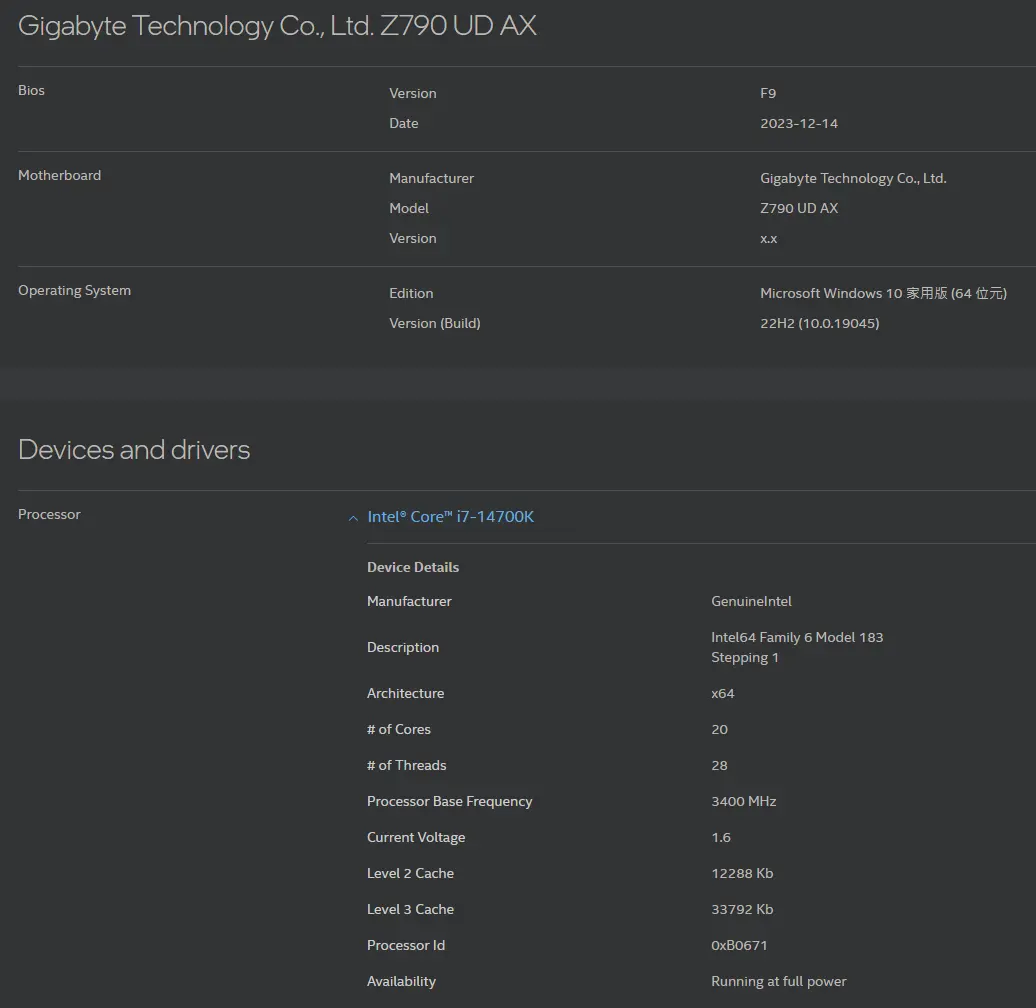
Task: Open the Intel Core i7-14700K link
Action: click(x=450, y=517)
